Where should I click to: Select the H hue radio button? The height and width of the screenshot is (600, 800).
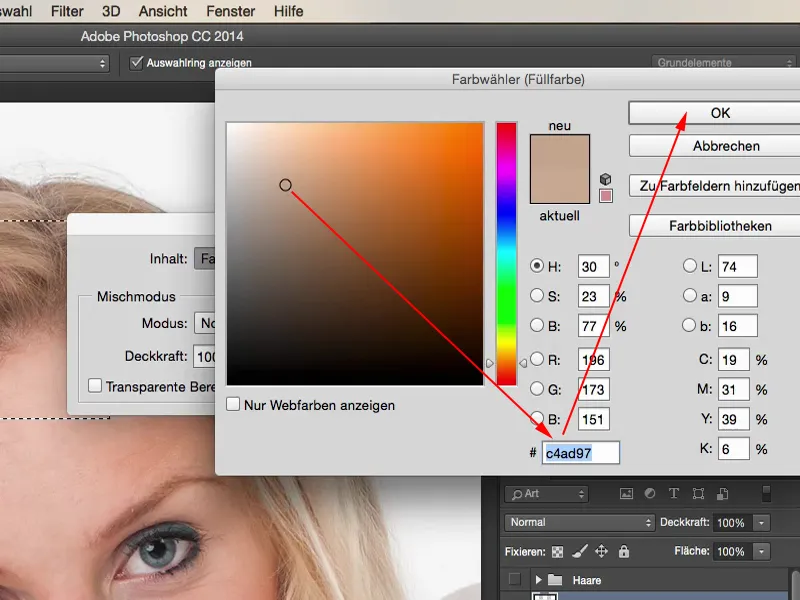536,266
